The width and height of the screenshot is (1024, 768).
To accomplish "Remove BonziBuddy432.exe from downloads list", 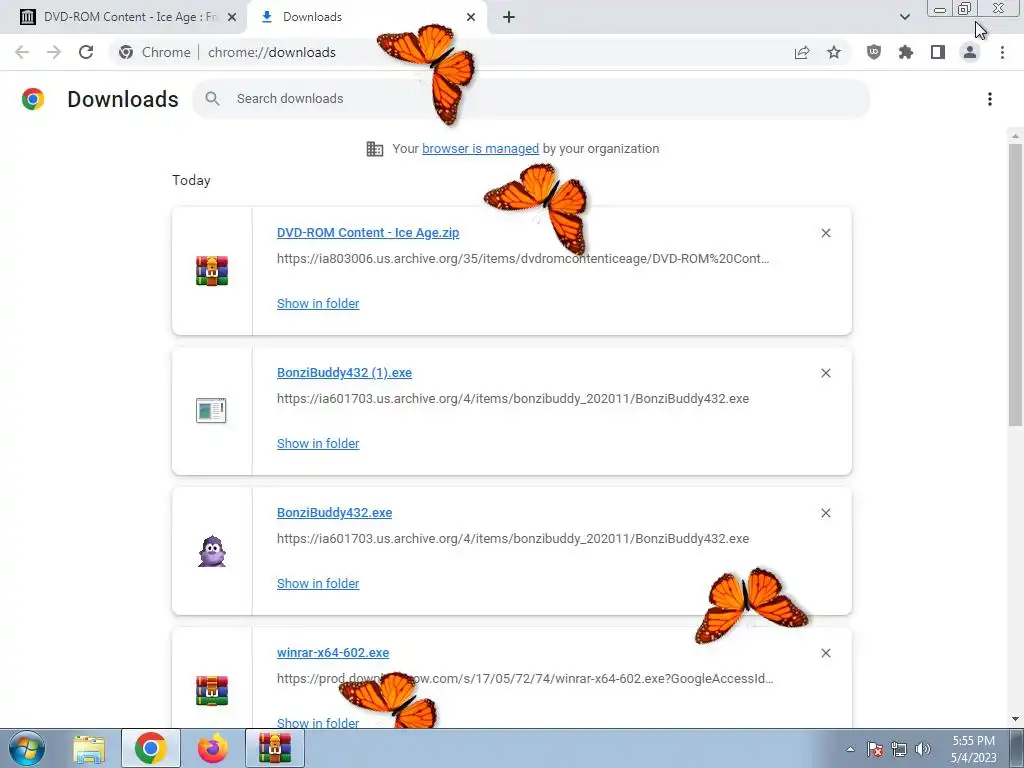I will 826,513.
